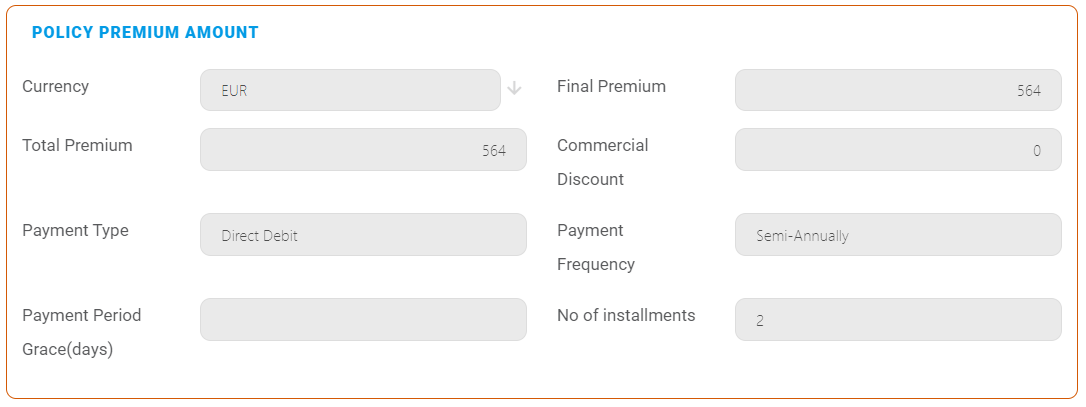Select the Total Premium input field
This screenshot has width=1086, height=407.
(363, 150)
